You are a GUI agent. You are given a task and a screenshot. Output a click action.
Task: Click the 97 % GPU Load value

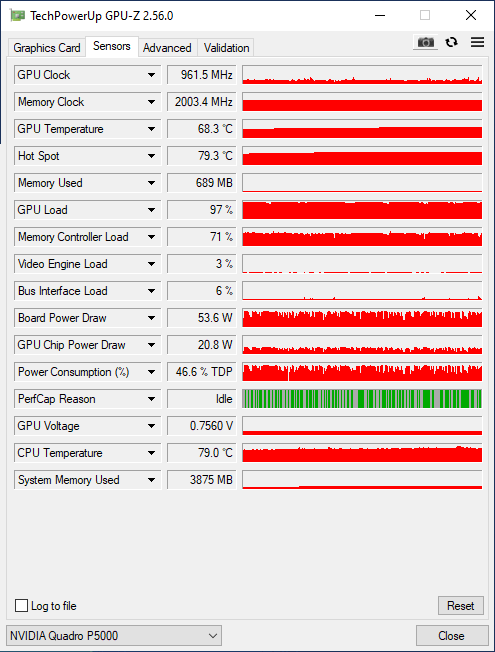coord(202,210)
